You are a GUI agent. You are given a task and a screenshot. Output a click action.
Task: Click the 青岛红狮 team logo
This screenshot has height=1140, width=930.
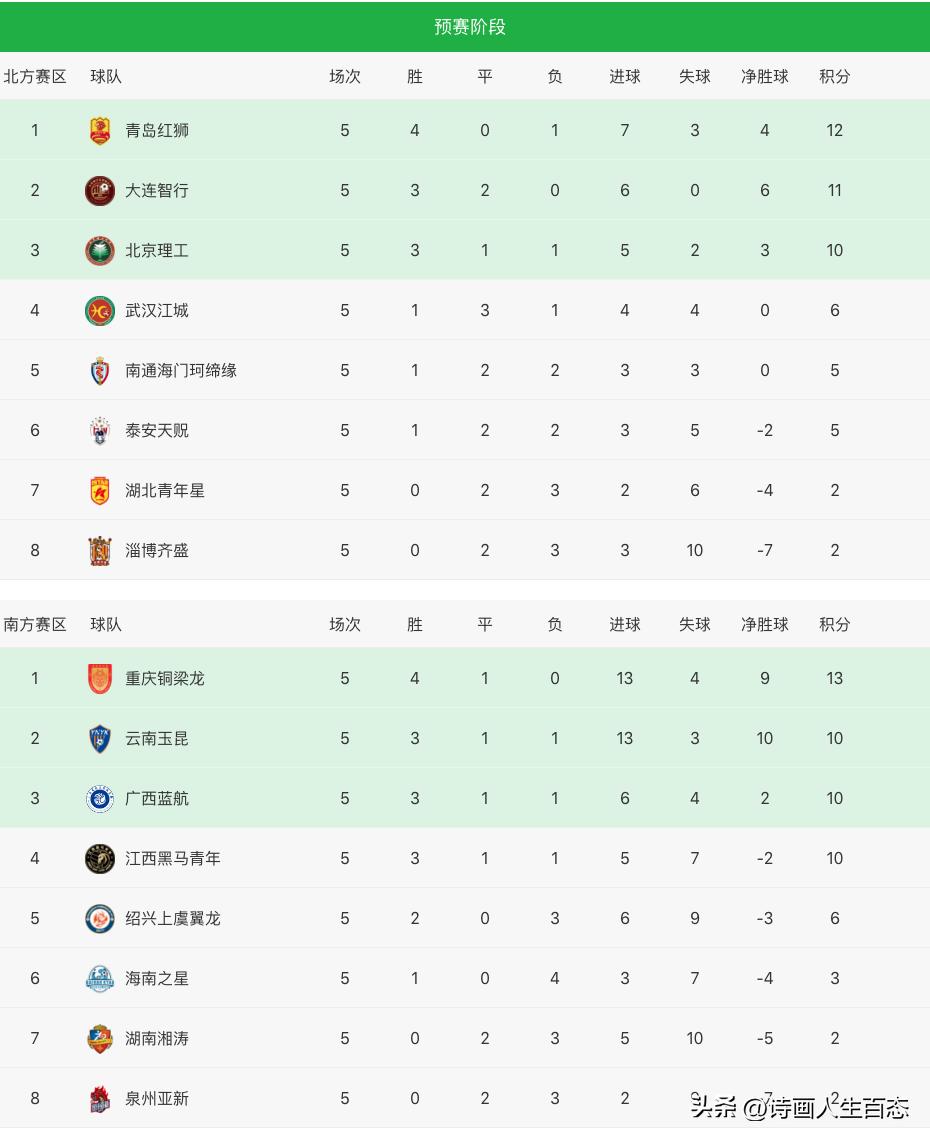tap(100, 131)
